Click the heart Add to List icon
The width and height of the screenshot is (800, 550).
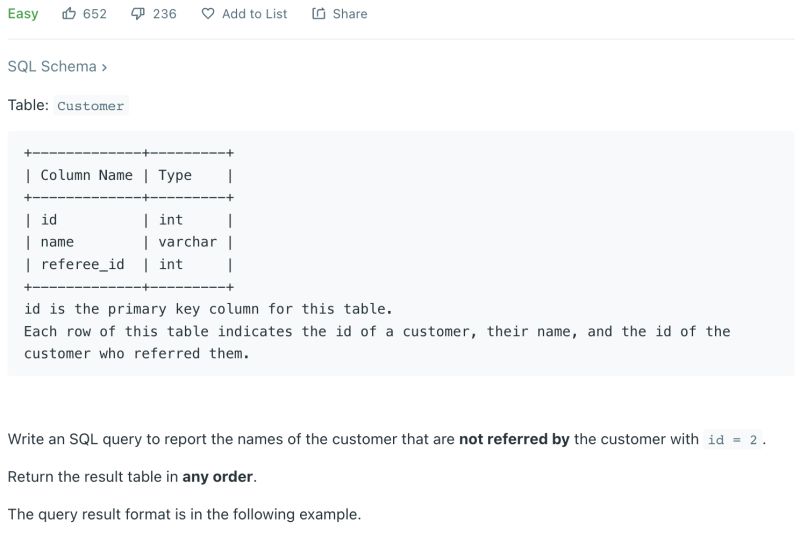click(208, 14)
